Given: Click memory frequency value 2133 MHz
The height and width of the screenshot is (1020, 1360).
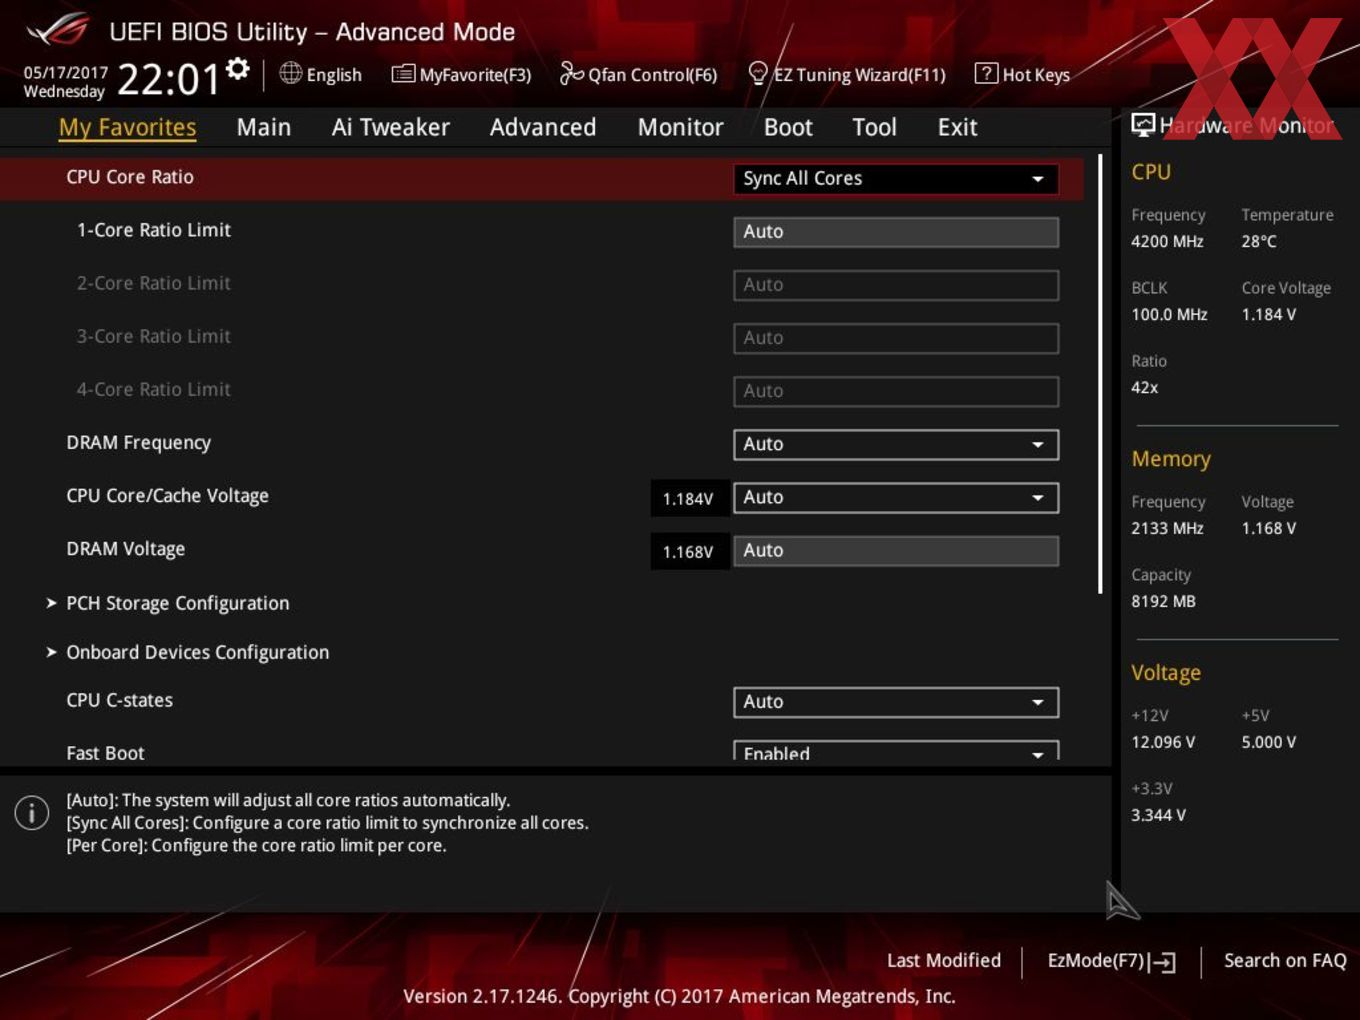Looking at the screenshot, I should [1167, 528].
